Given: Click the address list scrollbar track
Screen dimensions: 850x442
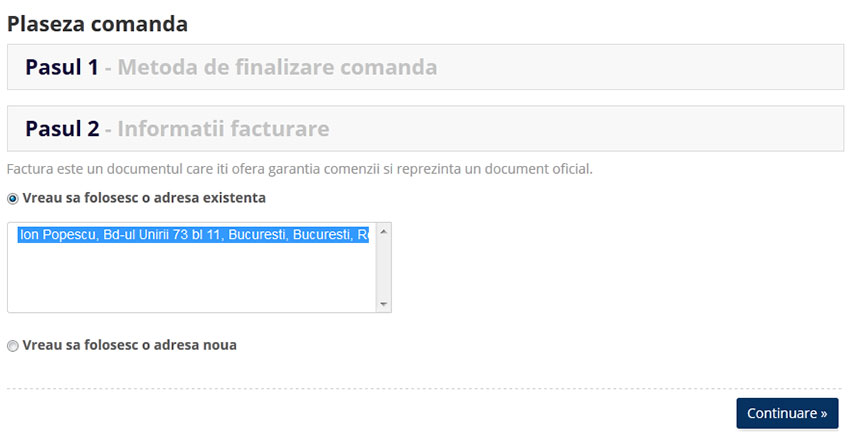Looking at the screenshot, I should point(383,267).
